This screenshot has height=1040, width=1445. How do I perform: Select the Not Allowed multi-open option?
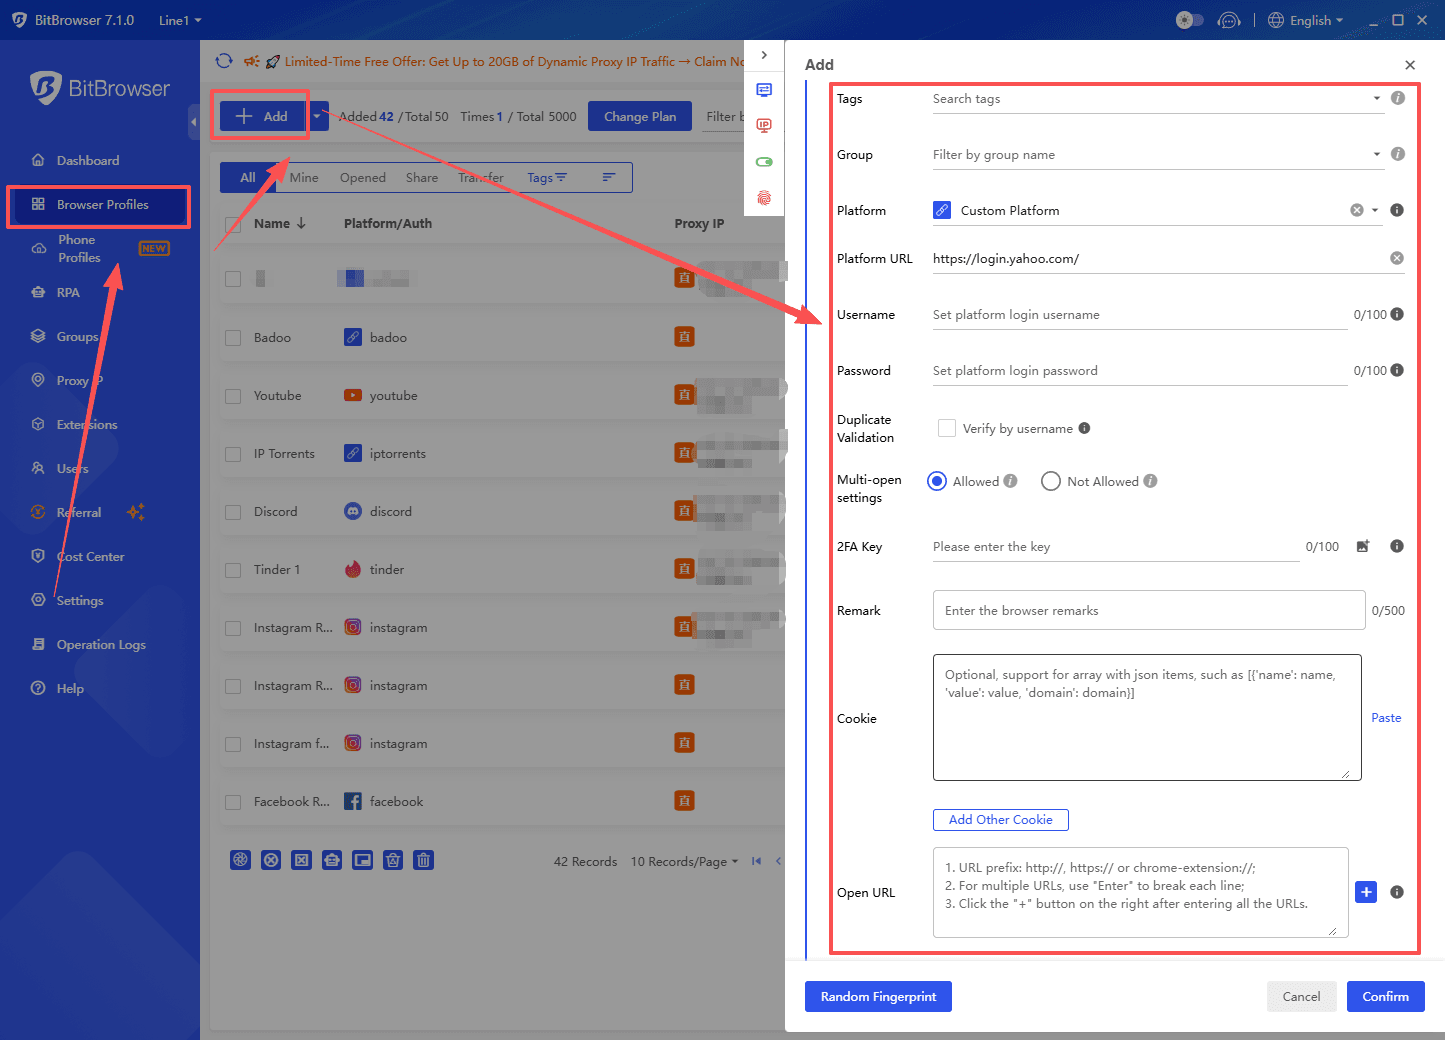[x=1050, y=481]
